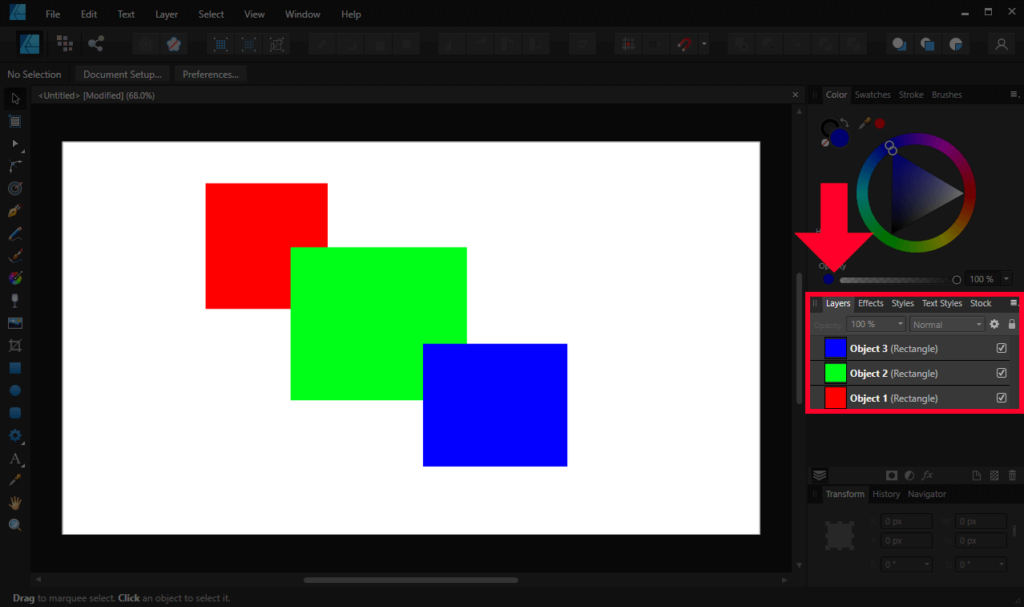Open the Layer menu
The image size is (1024, 607).
[x=166, y=14]
